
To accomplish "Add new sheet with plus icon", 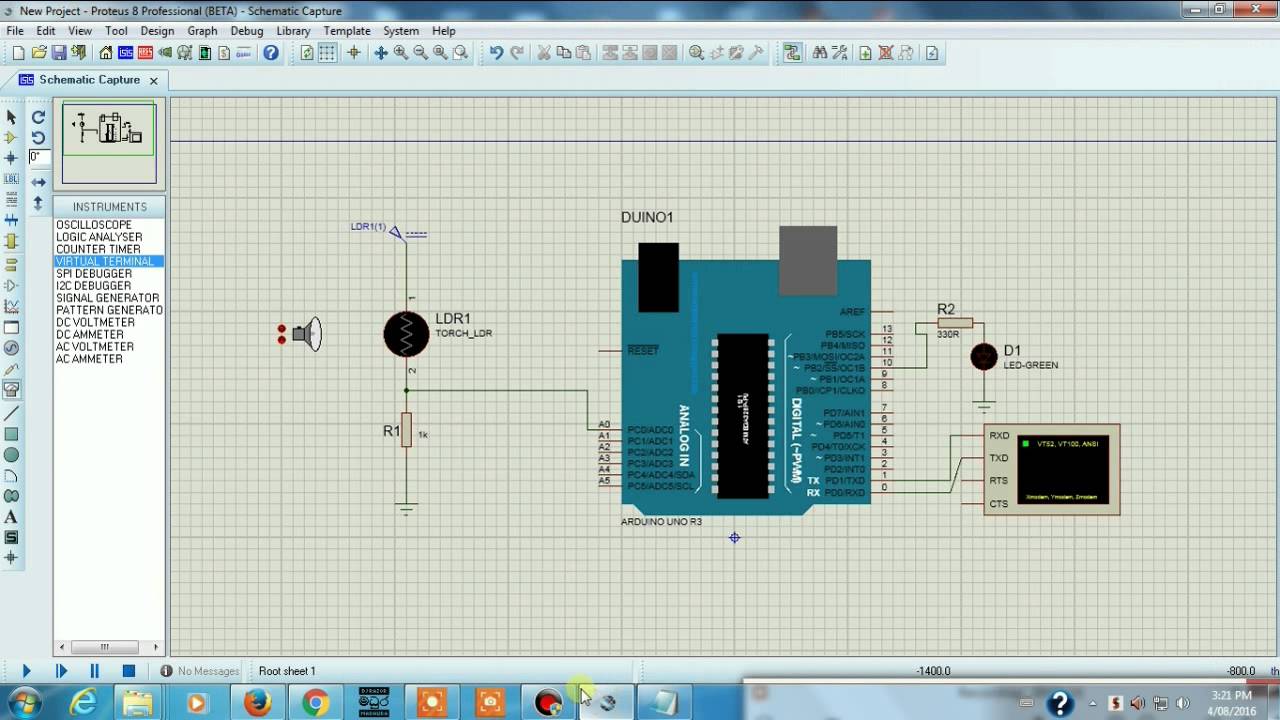I will pyautogui.click(x=866, y=53).
